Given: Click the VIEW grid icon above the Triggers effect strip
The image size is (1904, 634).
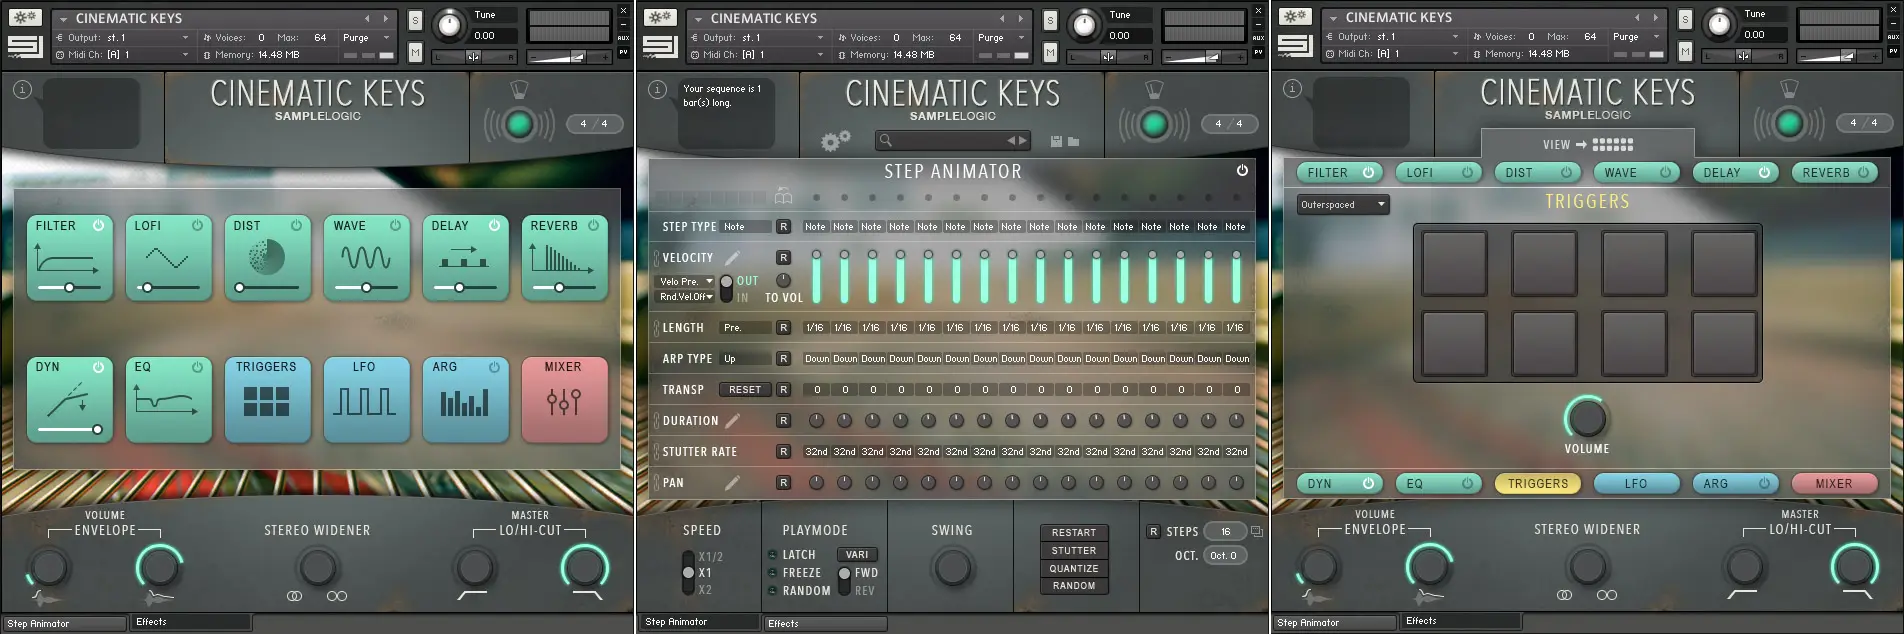Looking at the screenshot, I should point(1613,145).
